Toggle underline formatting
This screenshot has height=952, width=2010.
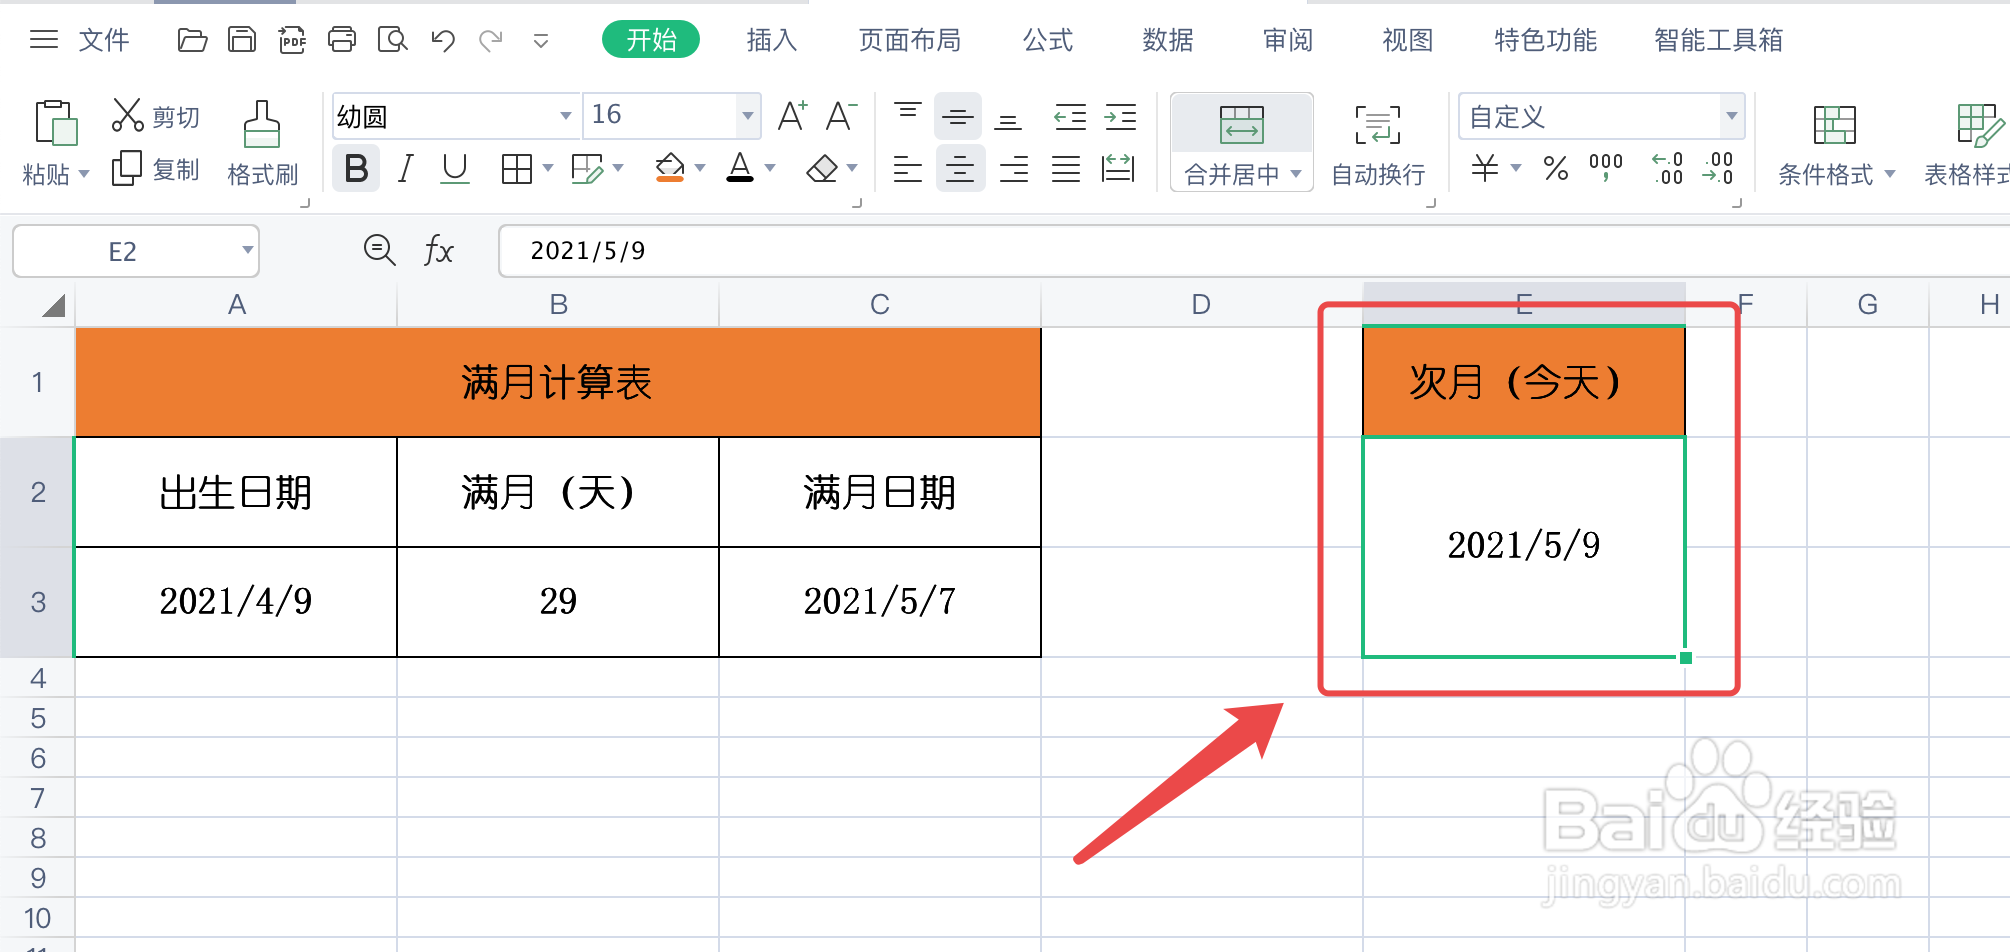tap(455, 168)
